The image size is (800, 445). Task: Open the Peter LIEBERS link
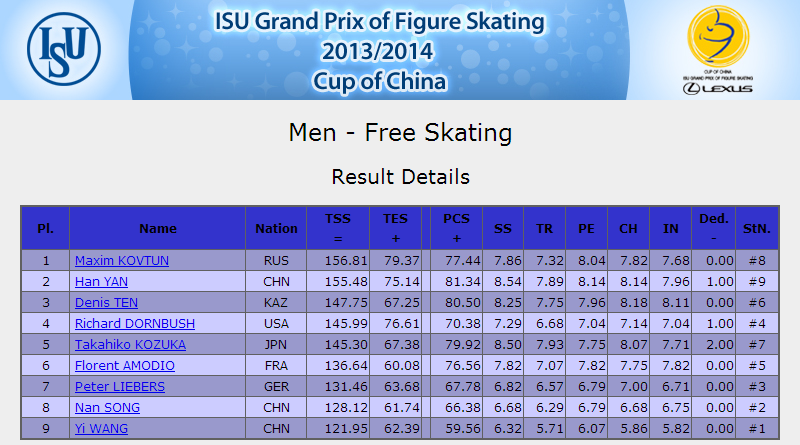click(x=119, y=387)
